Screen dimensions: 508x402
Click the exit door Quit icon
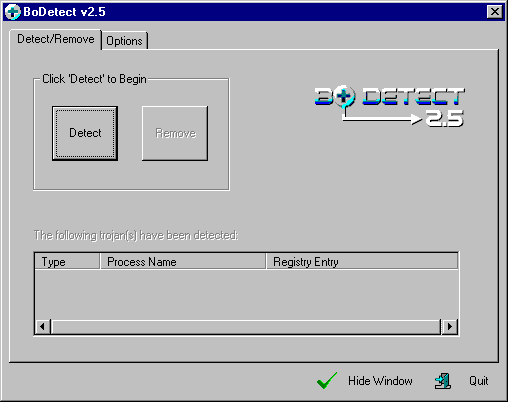tap(443, 381)
